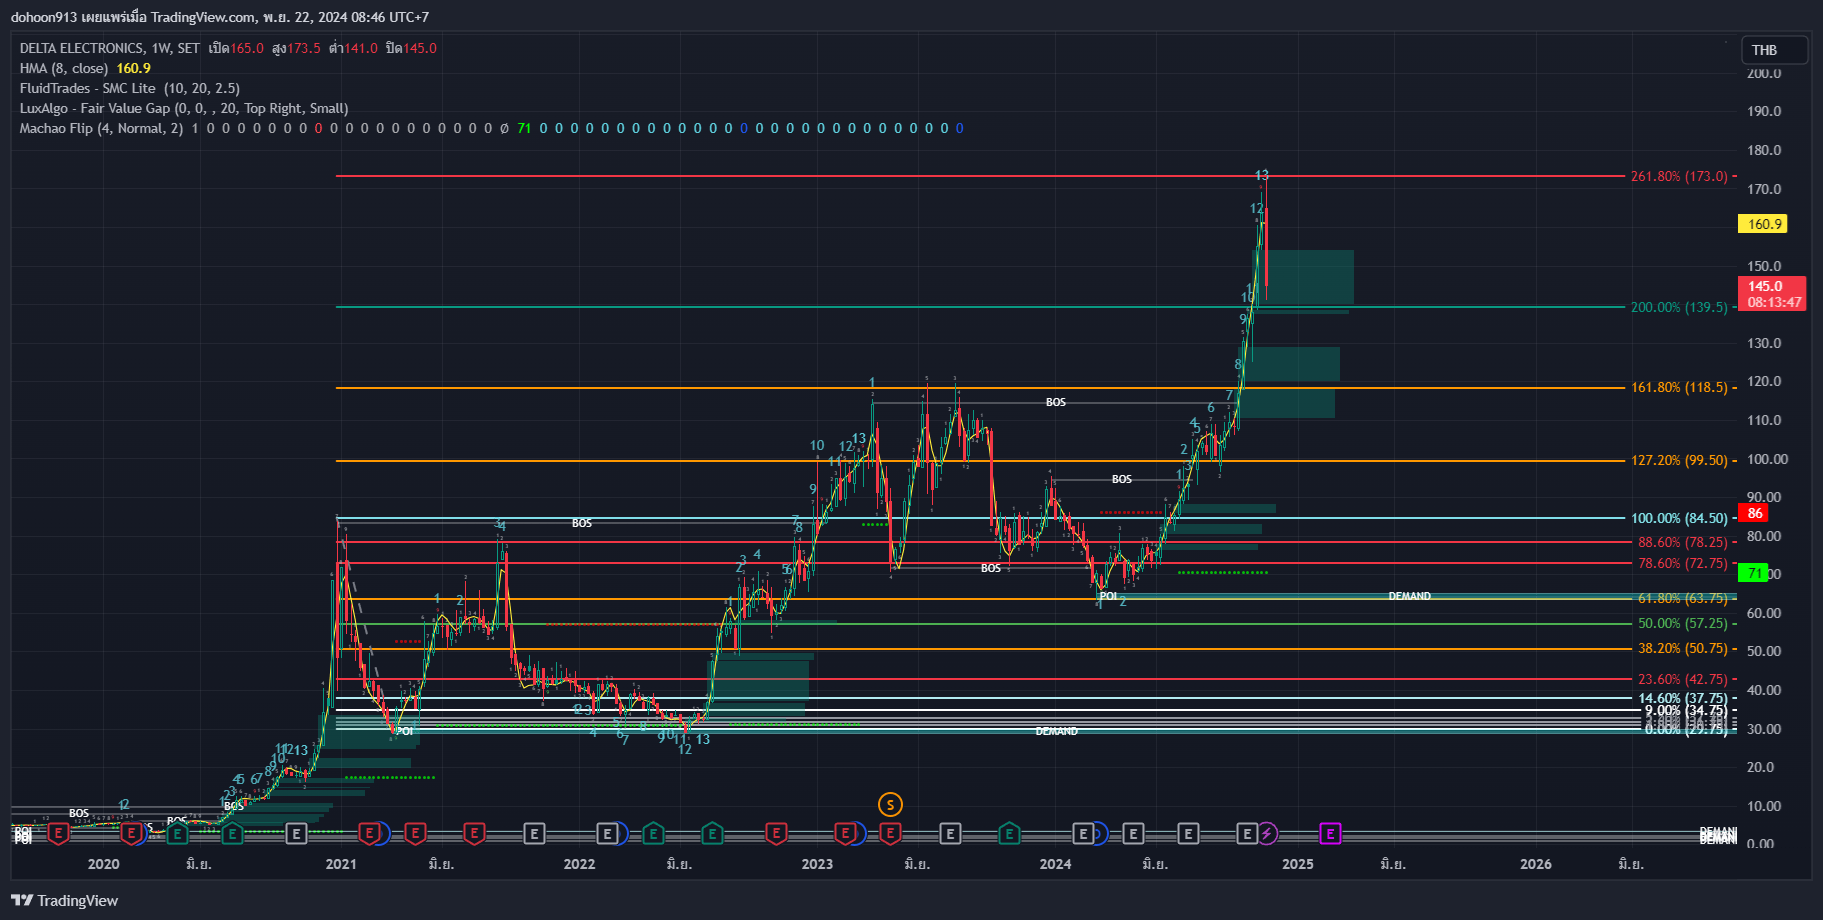Click the 78.60% (72.75) Fibonacci label
The width and height of the screenshot is (1823, 920).
[1683, 563]
